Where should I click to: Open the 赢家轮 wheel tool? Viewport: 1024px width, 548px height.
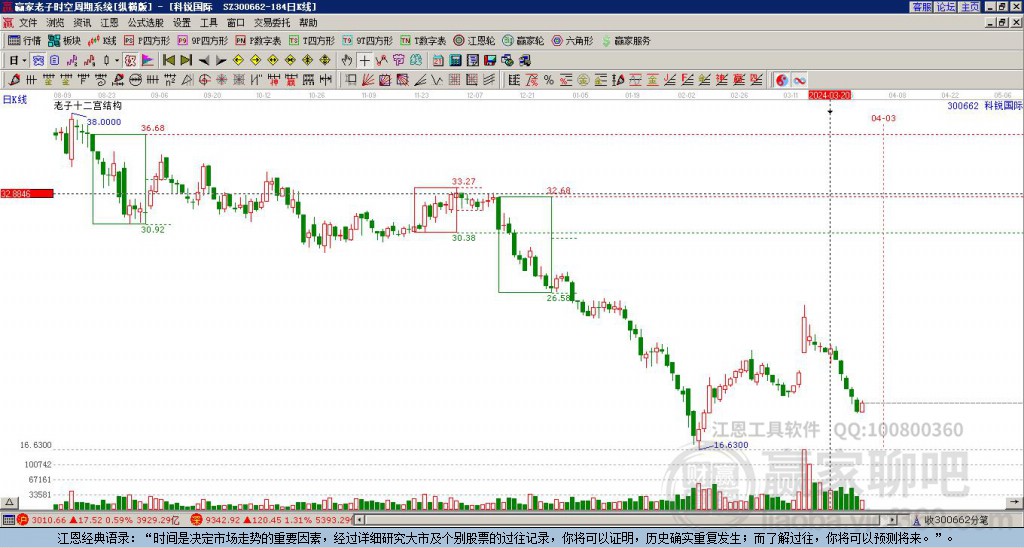pyautogui.click(x=523, y=40)
